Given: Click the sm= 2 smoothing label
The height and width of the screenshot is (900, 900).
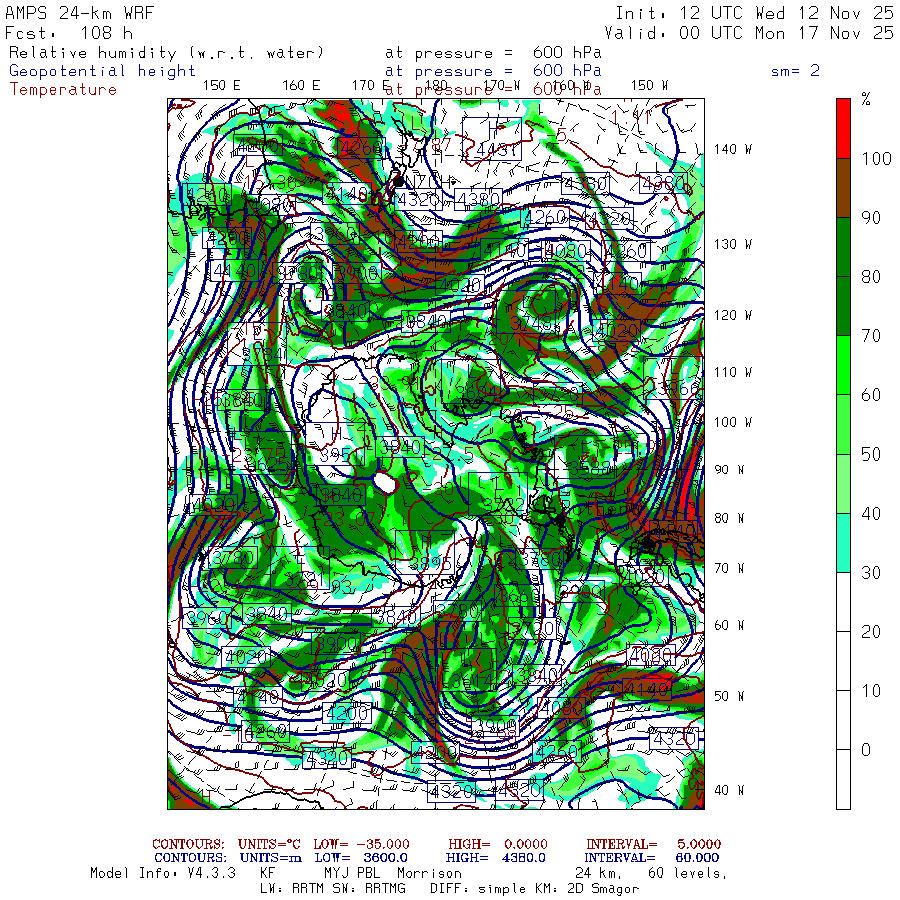Looking at the screenshot, I should 796,71.
